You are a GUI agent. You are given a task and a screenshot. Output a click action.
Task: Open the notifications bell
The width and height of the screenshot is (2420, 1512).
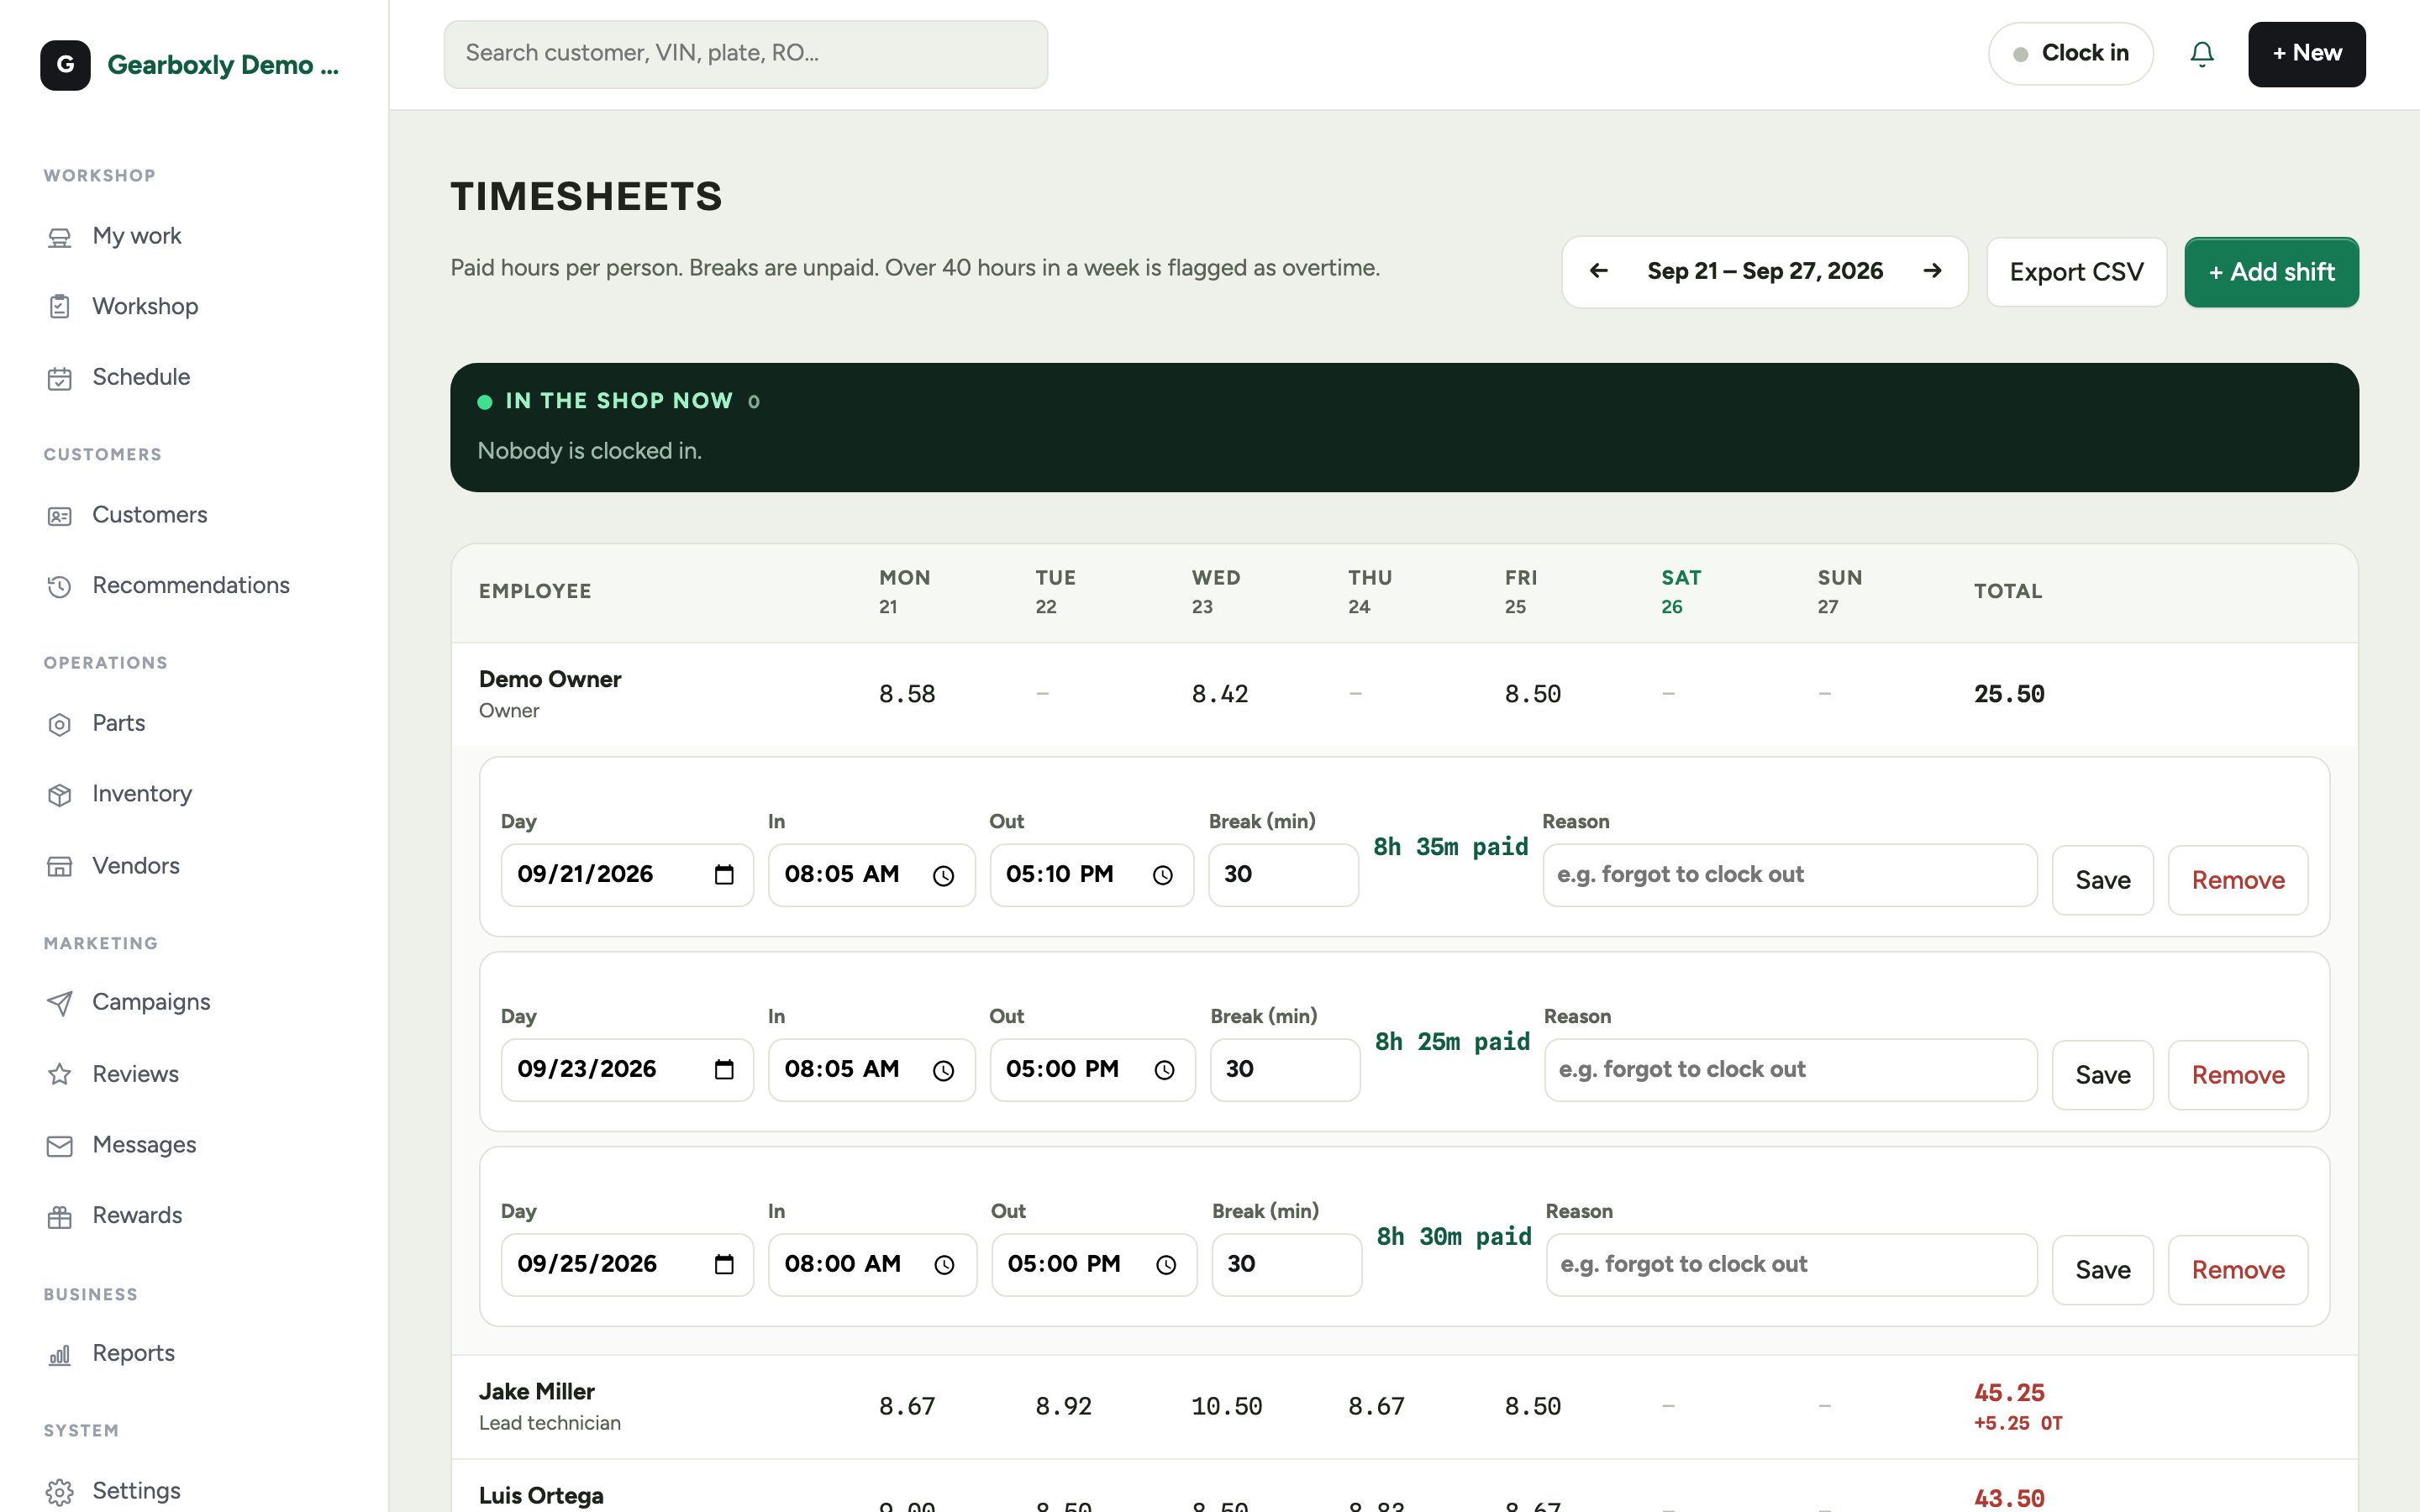pyautogui.click(x=2201, y=54)
